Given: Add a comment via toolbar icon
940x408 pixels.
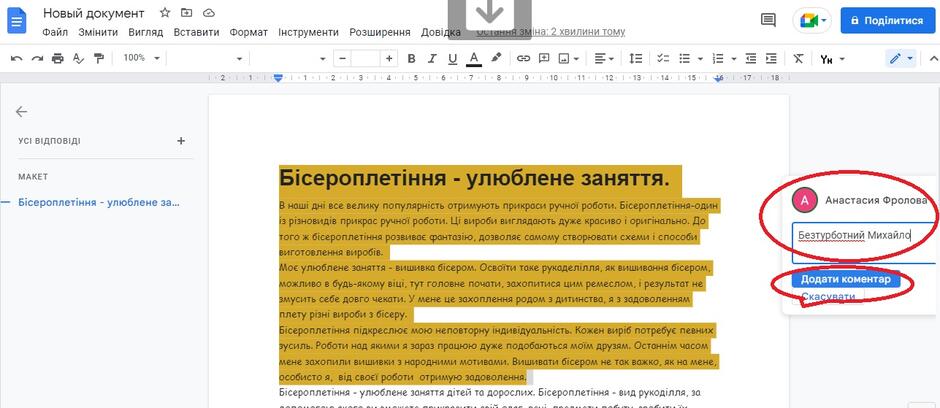Looking at the screenshot, I should tap(544, 58).
